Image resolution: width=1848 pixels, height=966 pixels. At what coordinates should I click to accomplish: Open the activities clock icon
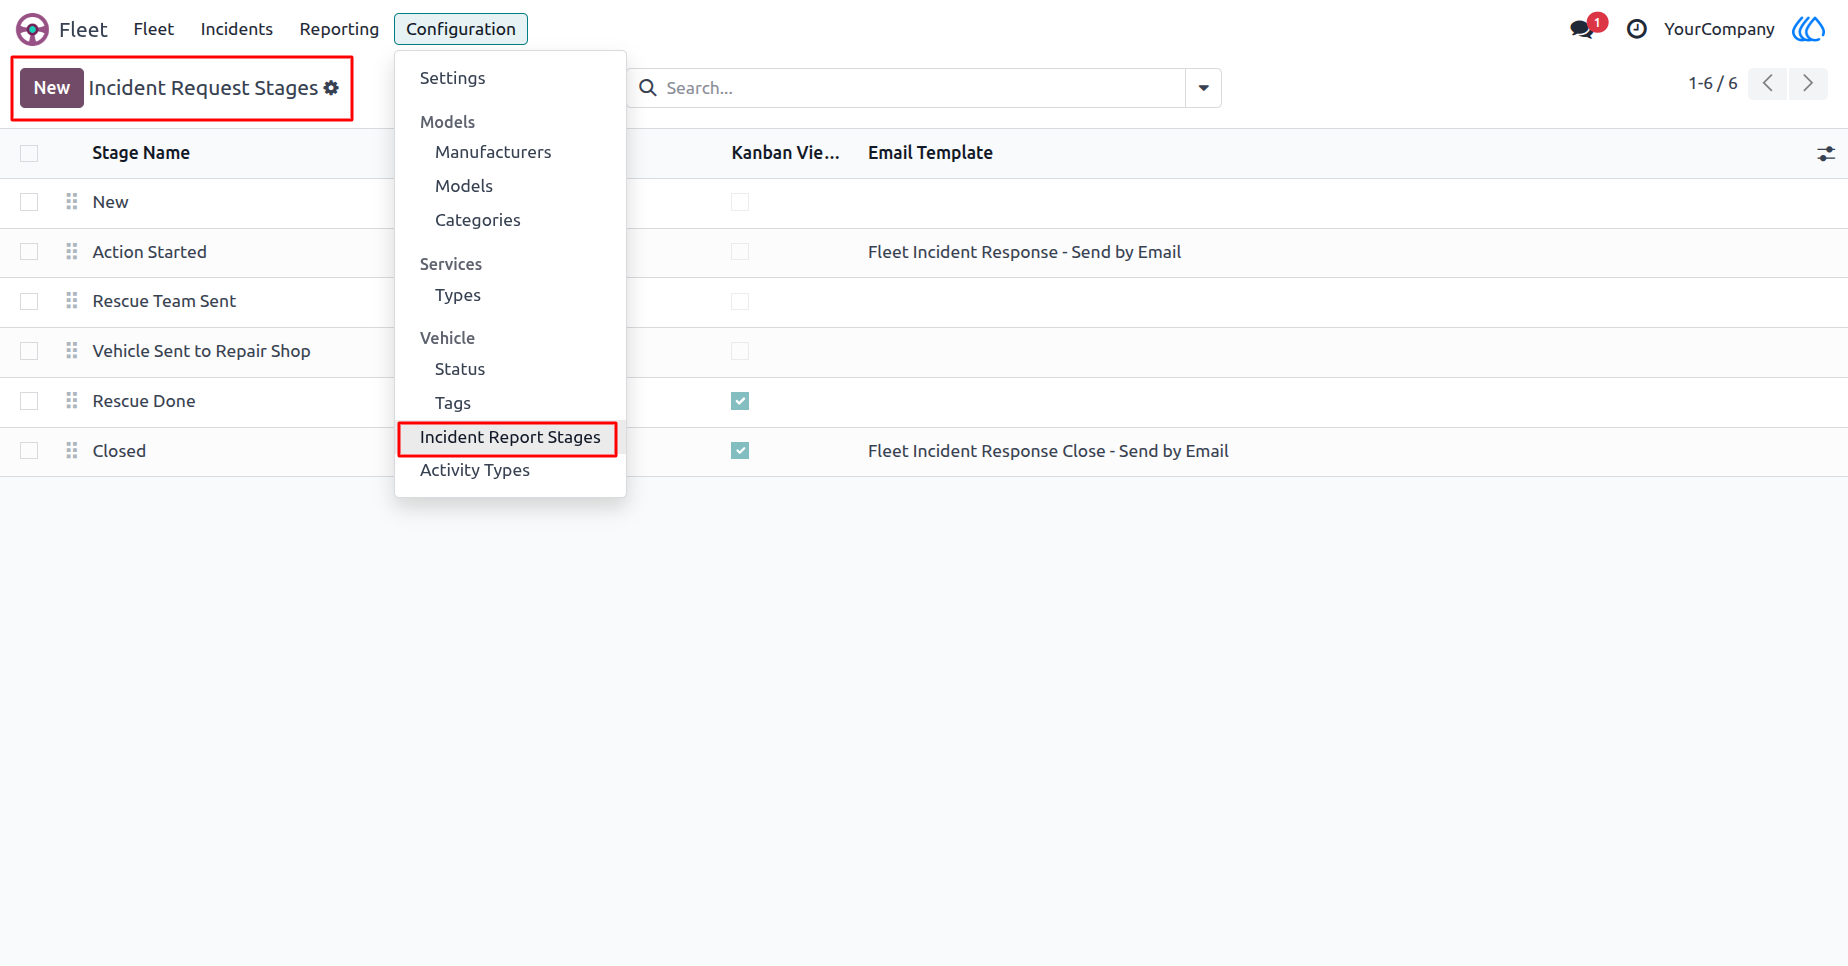(1637, 29)
